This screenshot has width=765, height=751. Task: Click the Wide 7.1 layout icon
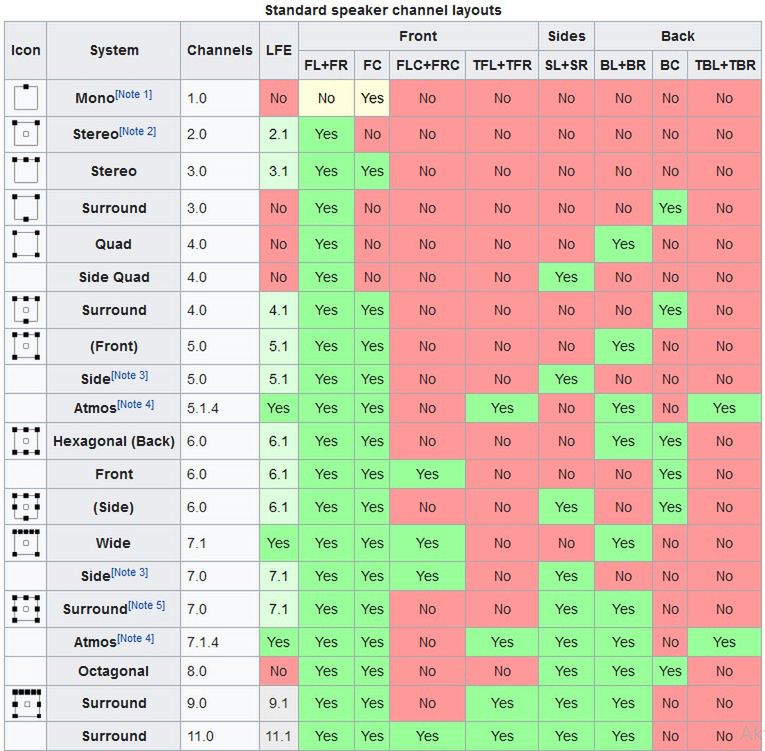pyautogui.click(x=26, y=543)
